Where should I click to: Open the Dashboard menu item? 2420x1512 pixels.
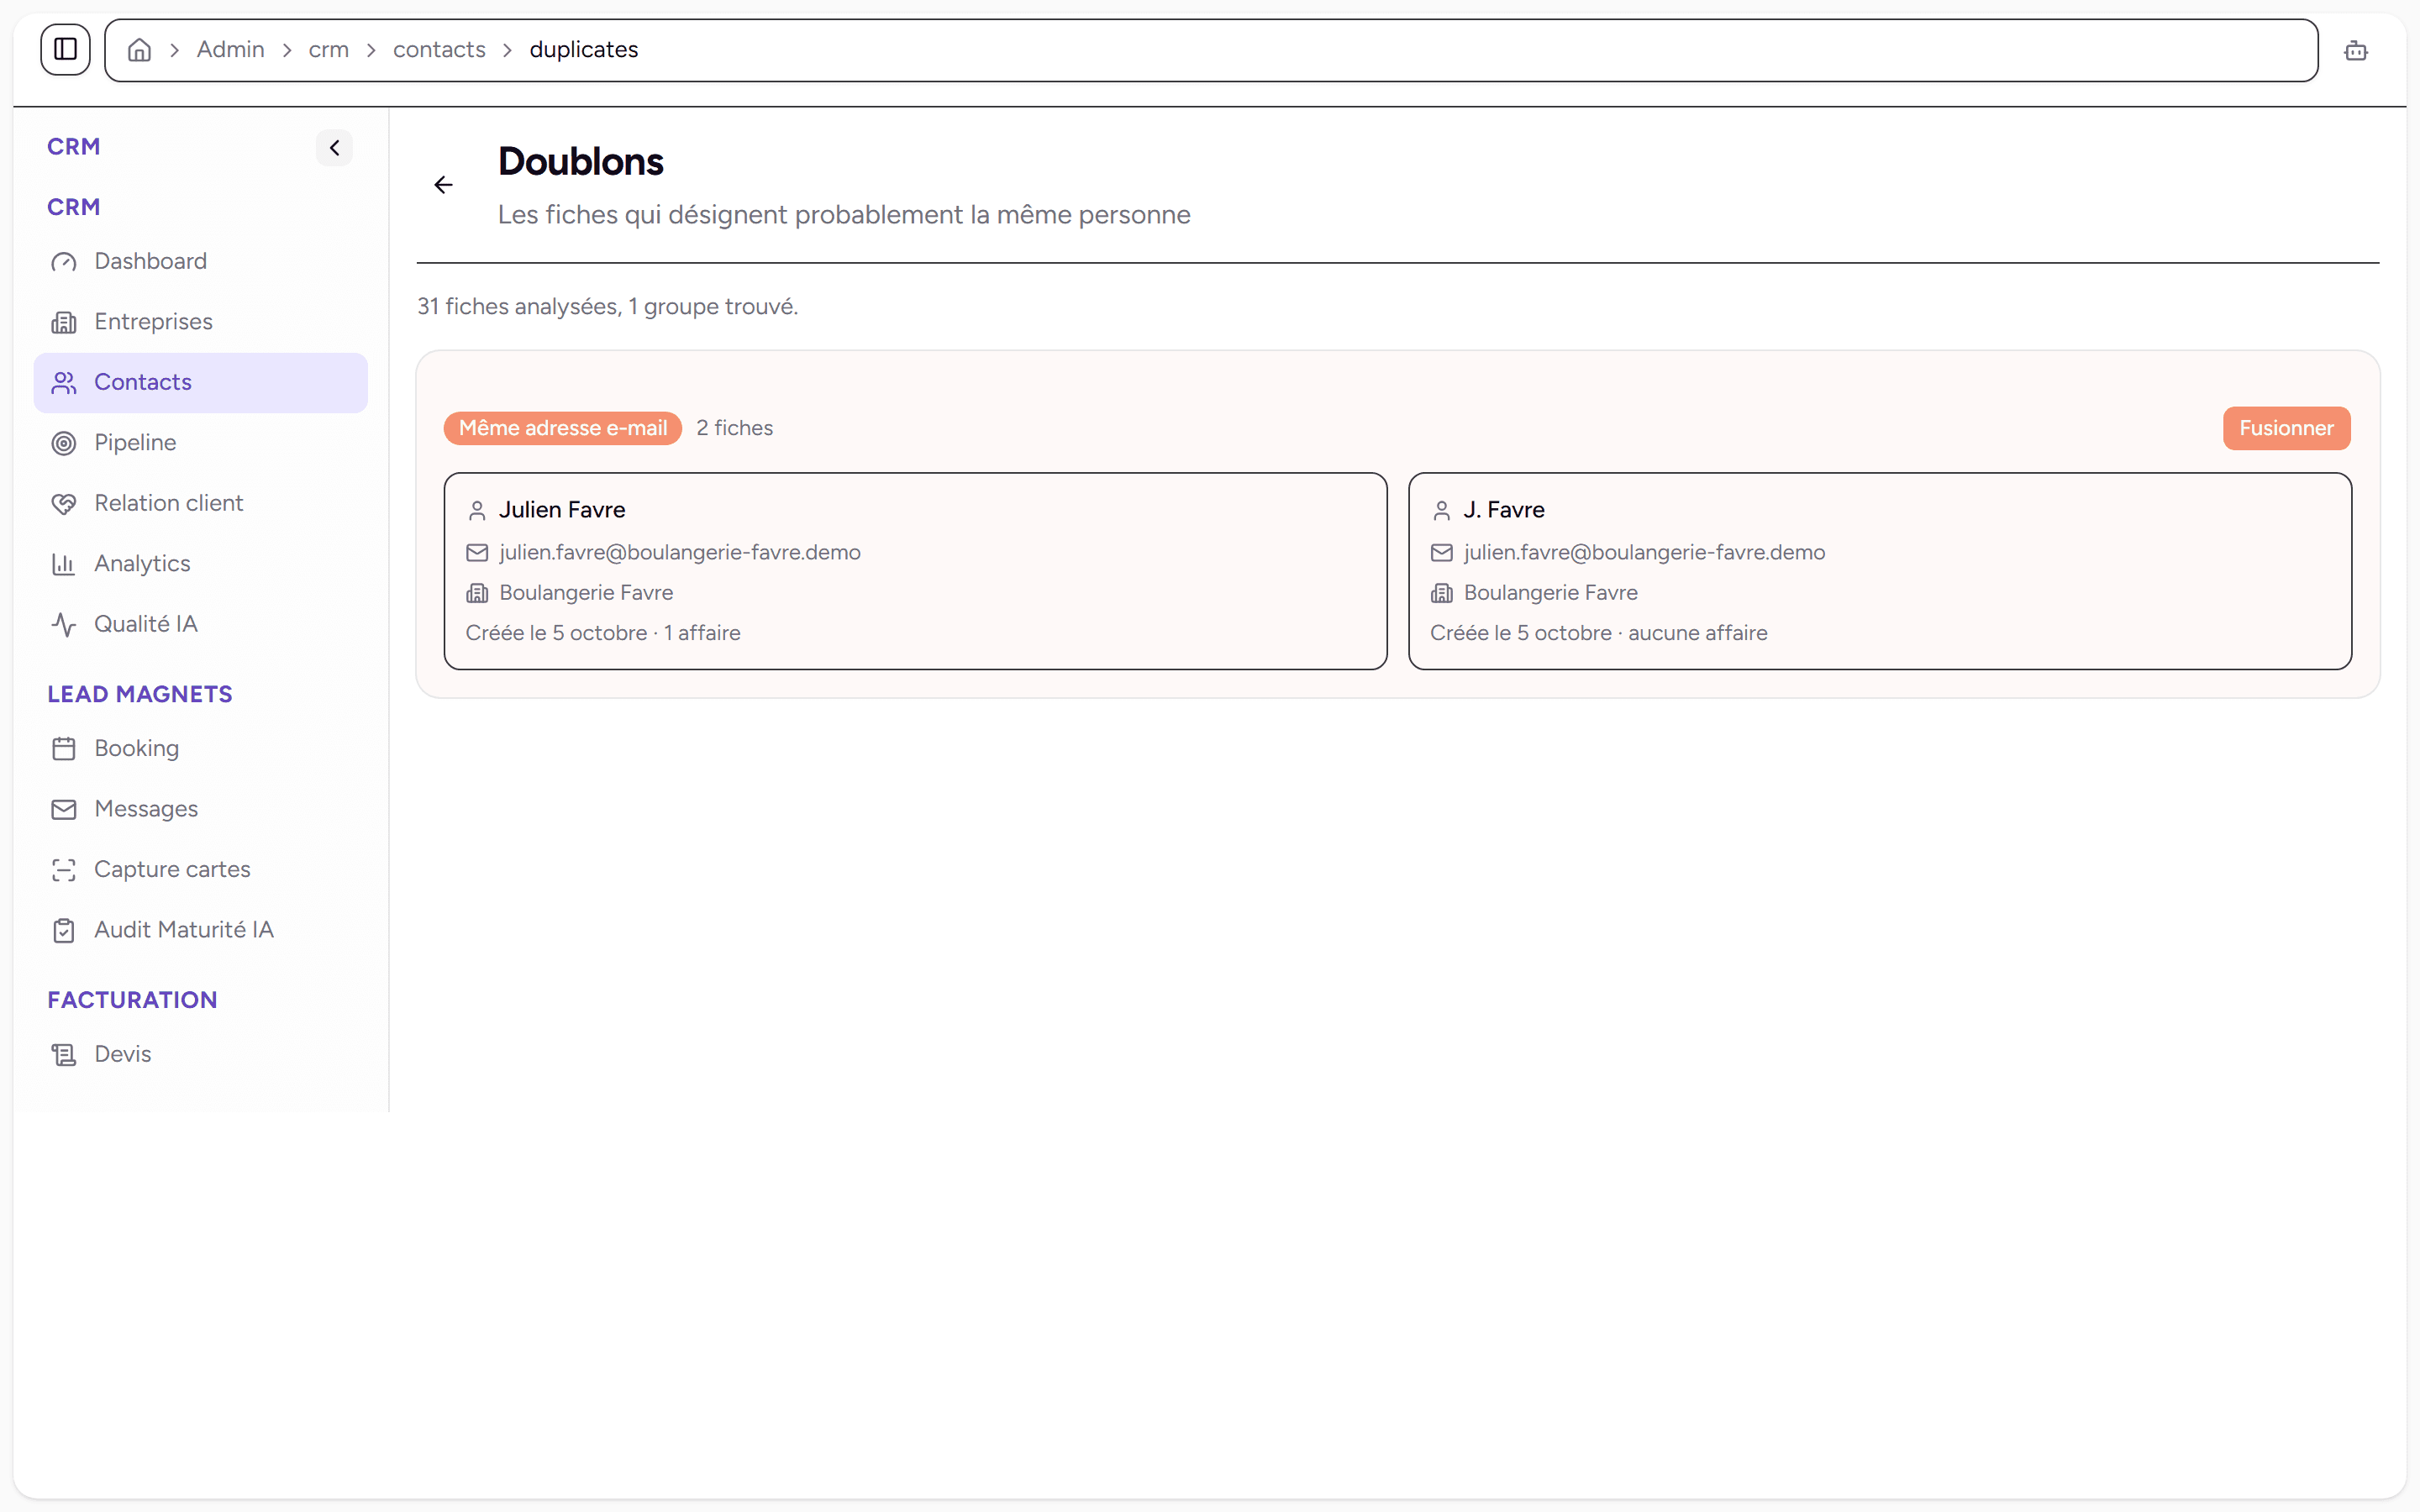point(200,262)
